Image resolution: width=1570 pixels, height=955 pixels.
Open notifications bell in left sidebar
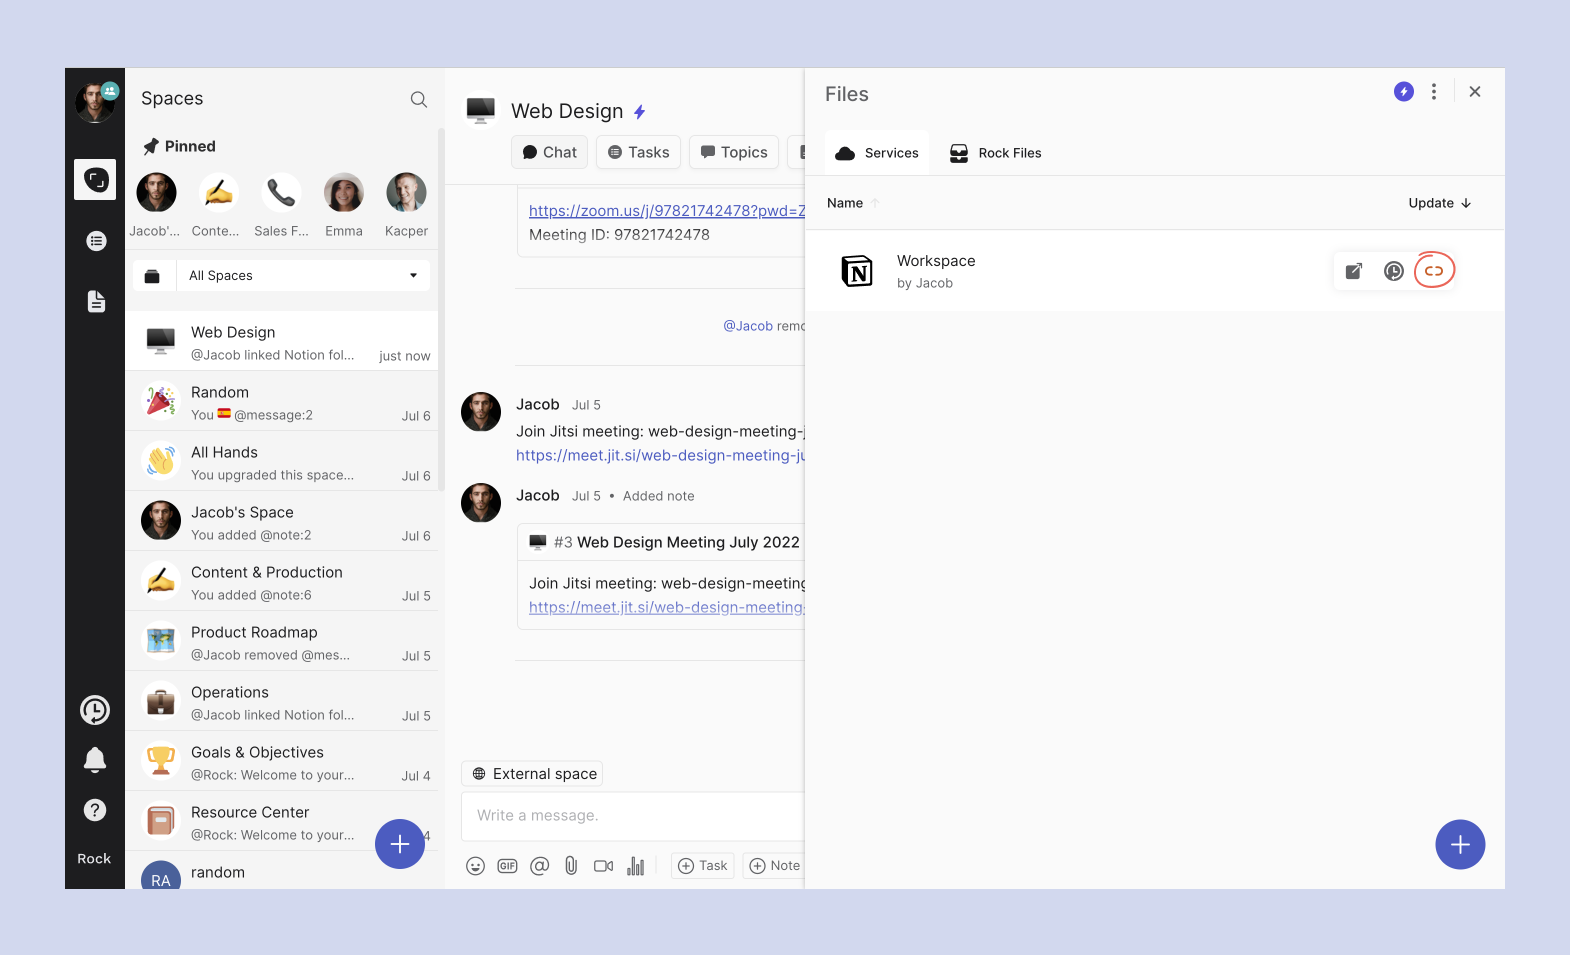tap(95, 760)
